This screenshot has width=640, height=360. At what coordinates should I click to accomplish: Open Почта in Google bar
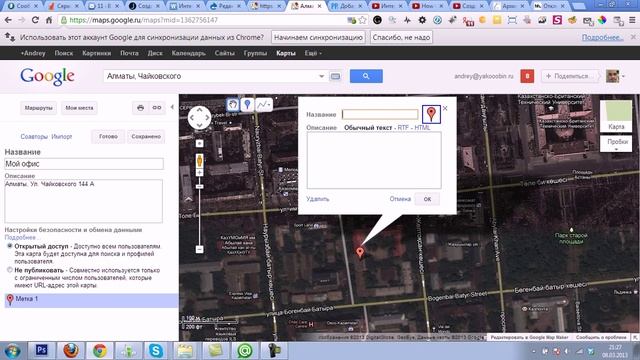[129, 53]
